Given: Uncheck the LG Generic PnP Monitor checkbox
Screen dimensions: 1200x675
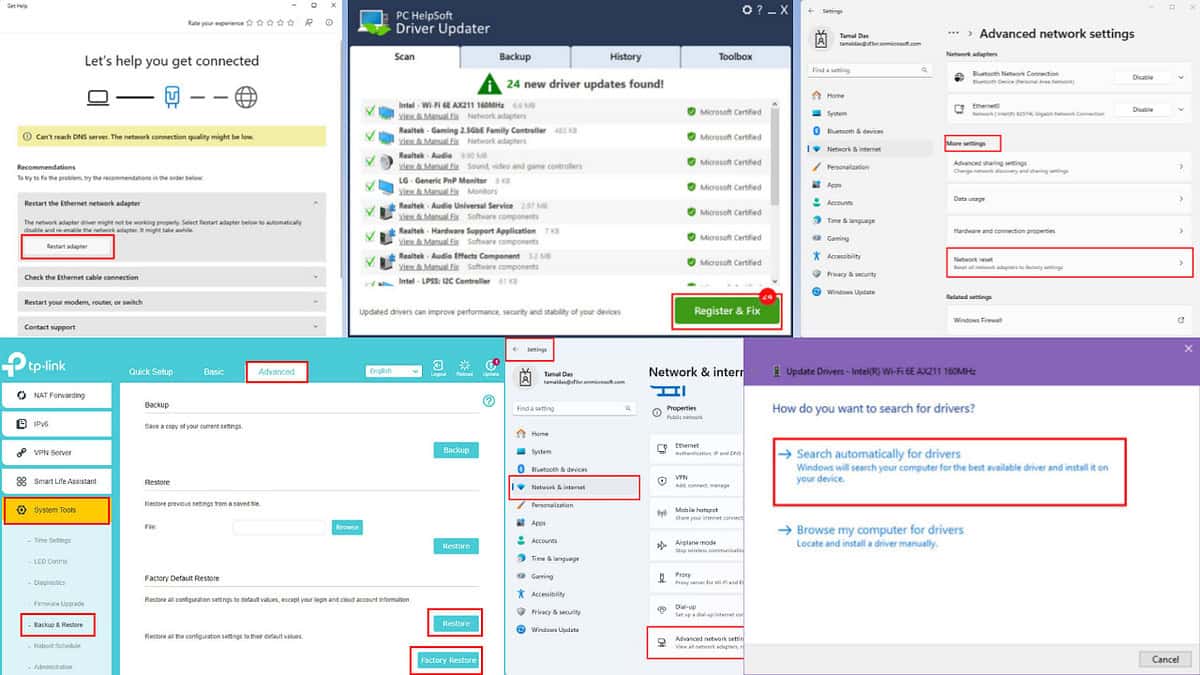Looking at the screenshot, I should [370, 185].
